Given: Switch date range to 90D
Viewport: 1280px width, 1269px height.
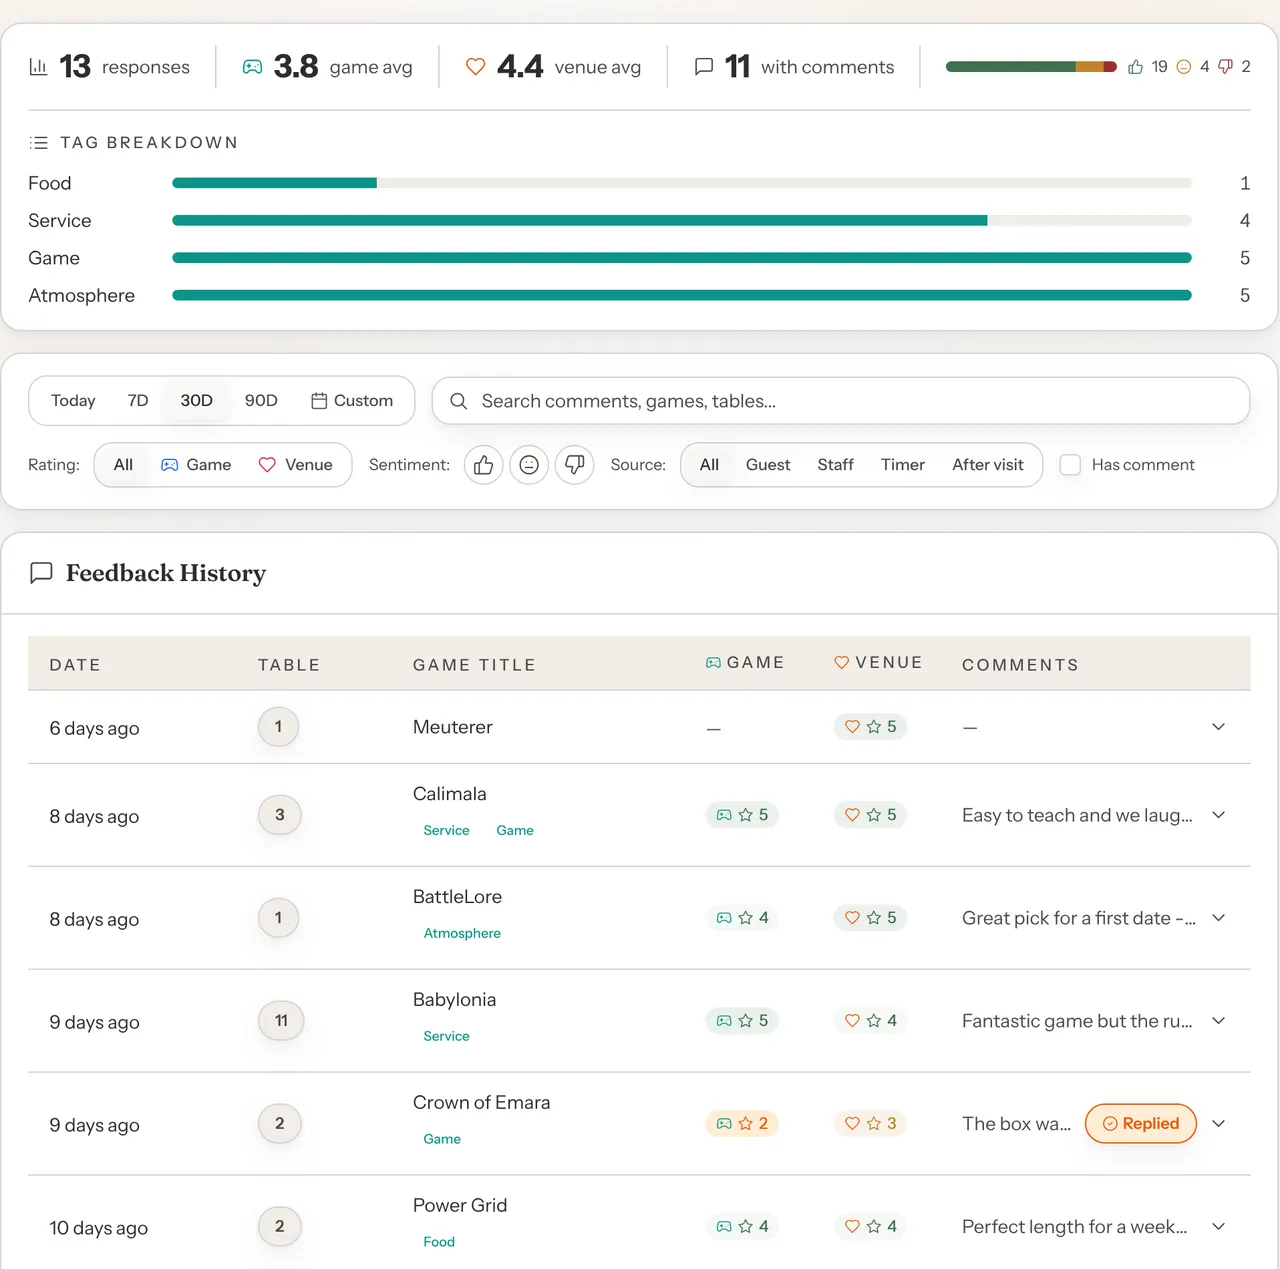Looking at the screenshot, I should 261,401.
